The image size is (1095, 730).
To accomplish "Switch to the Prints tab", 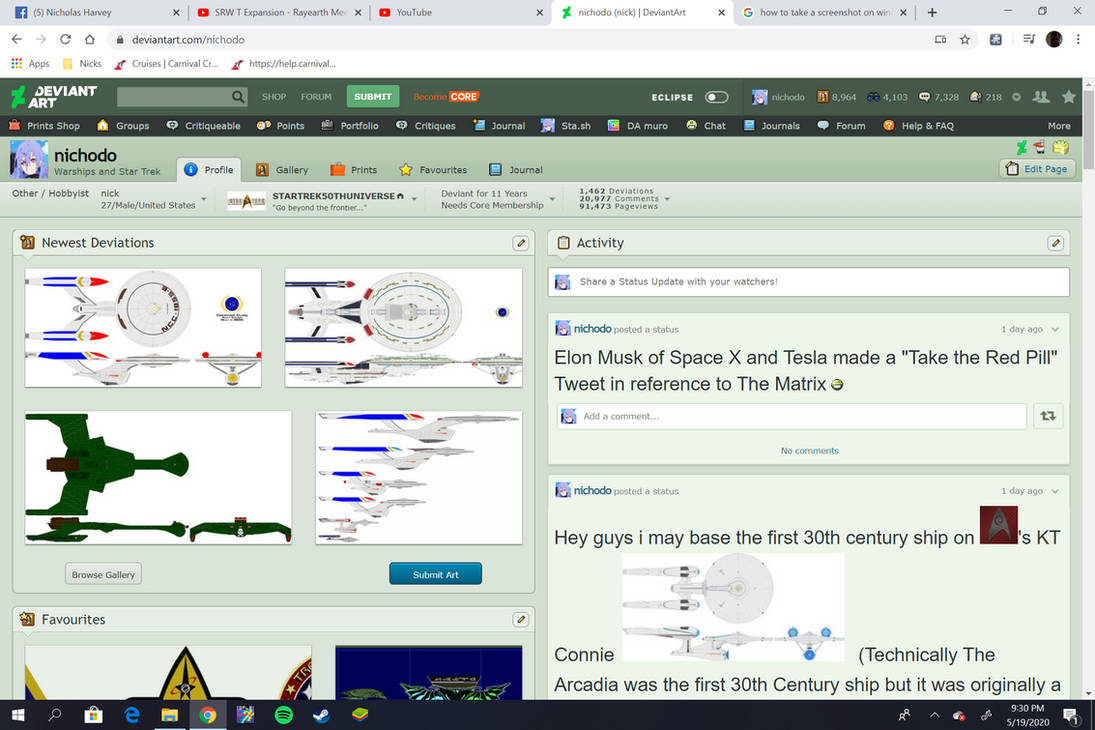I will pos(354,170).
